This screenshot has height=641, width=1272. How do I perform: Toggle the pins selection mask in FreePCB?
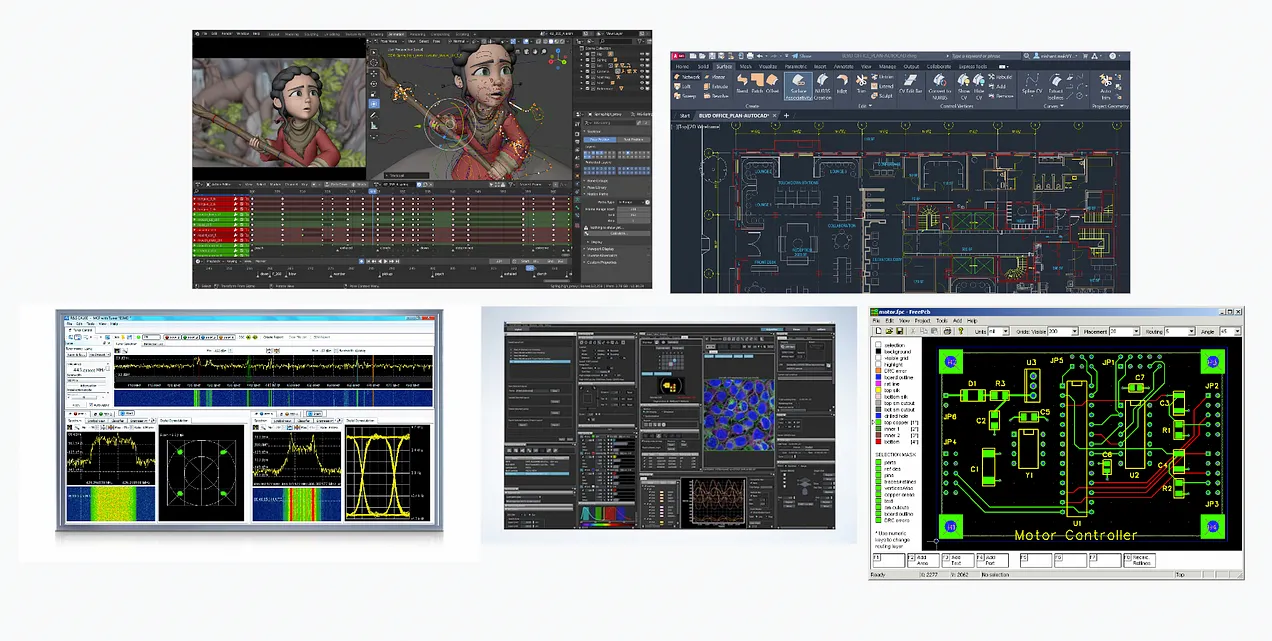pos(877,474)
